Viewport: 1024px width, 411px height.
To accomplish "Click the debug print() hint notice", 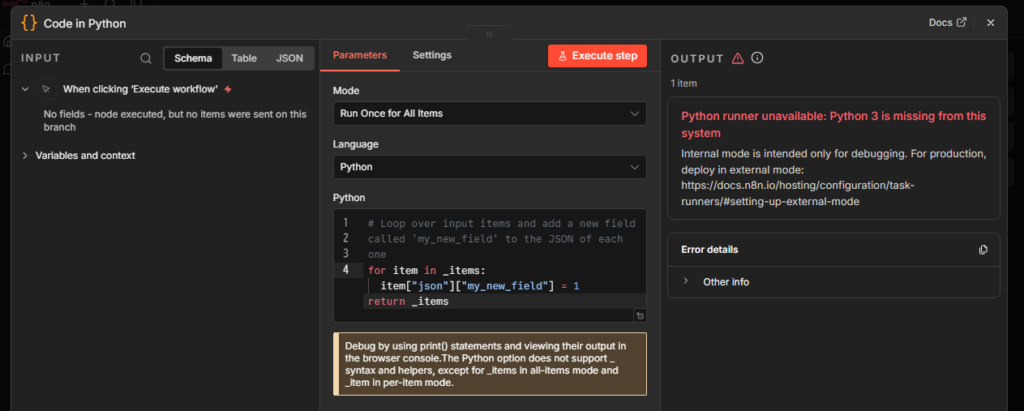I will [x=490, y=364].
